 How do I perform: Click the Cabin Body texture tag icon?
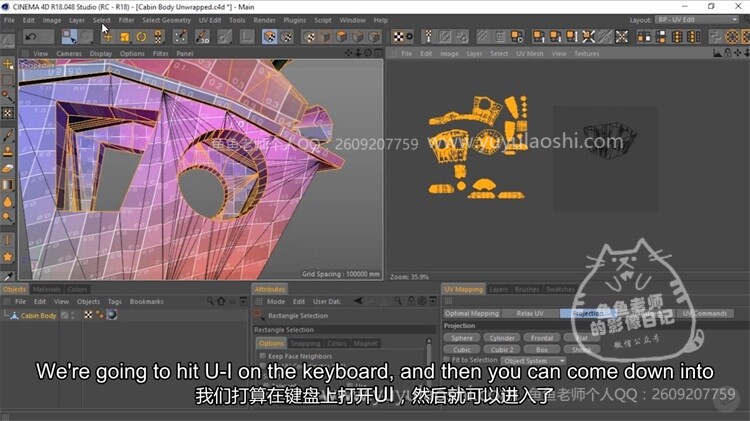pos(88,315)
